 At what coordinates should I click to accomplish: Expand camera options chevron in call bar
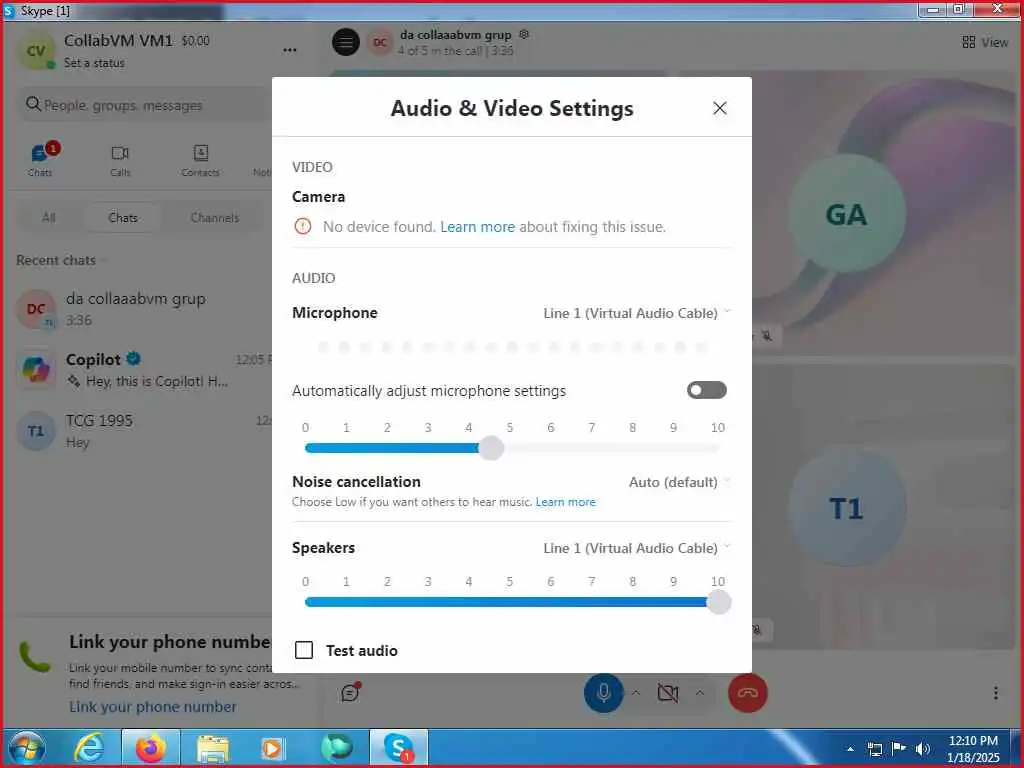point(699,692)
